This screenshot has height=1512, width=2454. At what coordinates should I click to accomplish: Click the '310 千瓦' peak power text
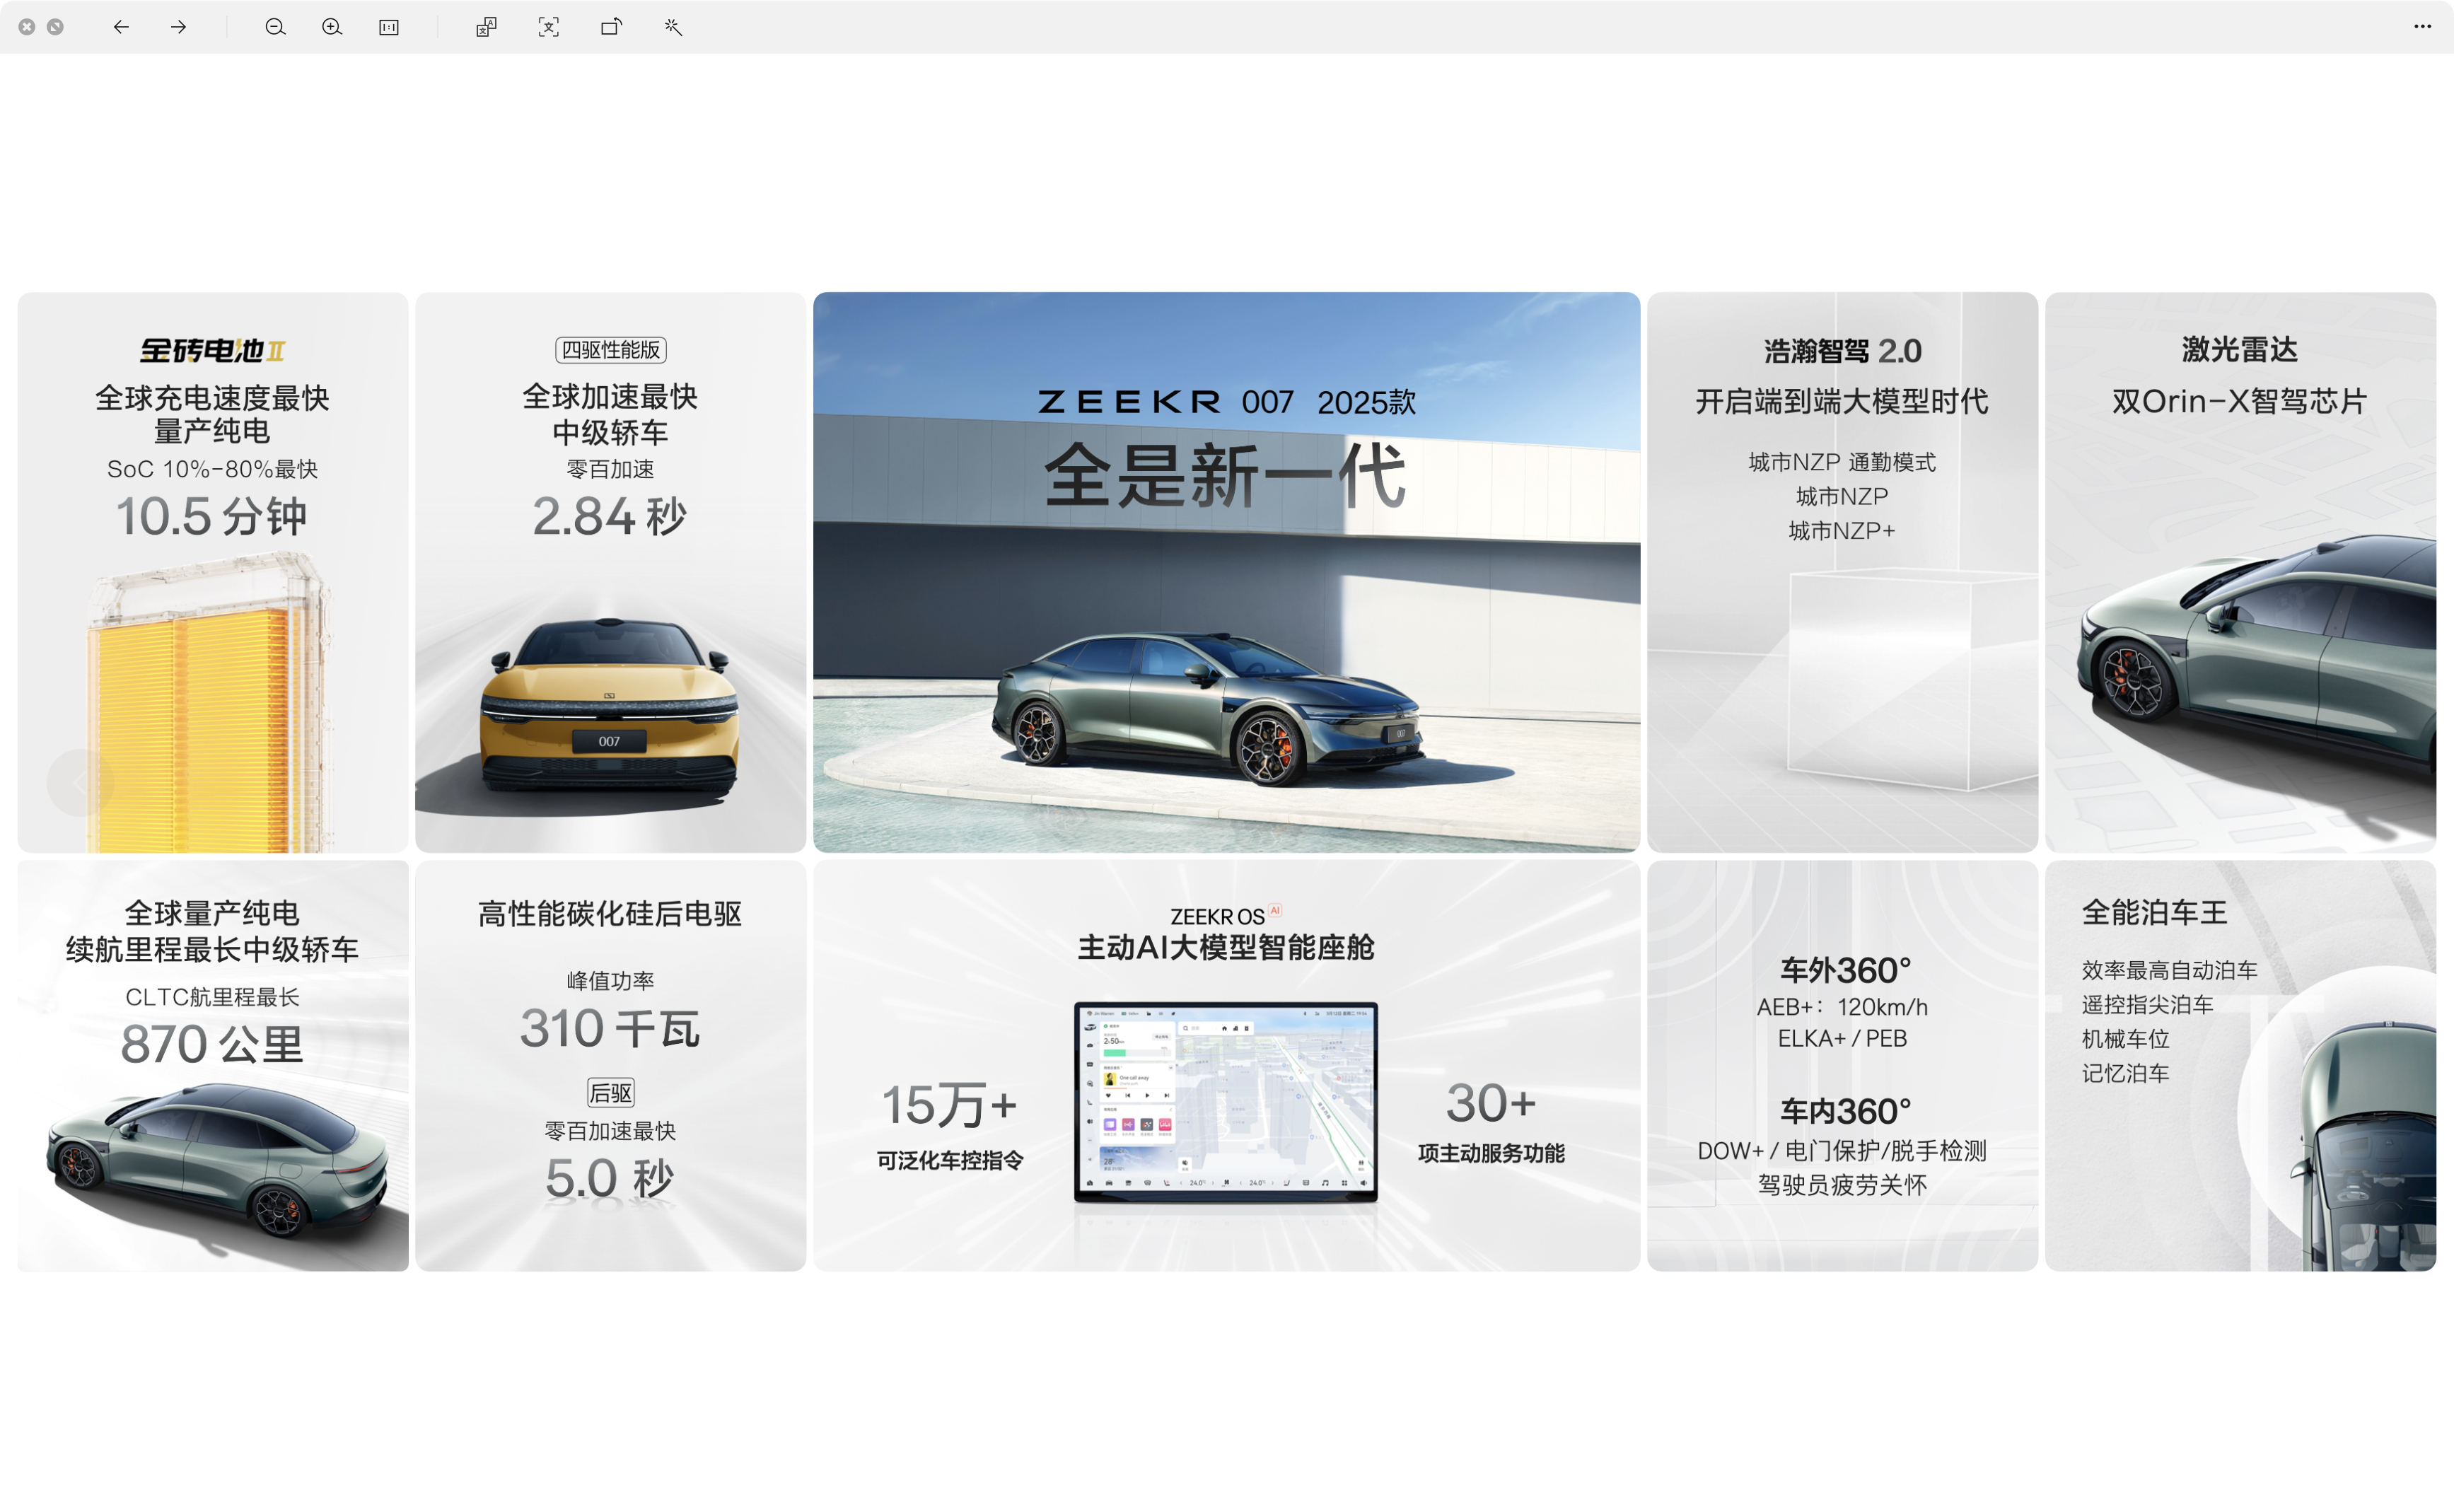[610, 1028]
